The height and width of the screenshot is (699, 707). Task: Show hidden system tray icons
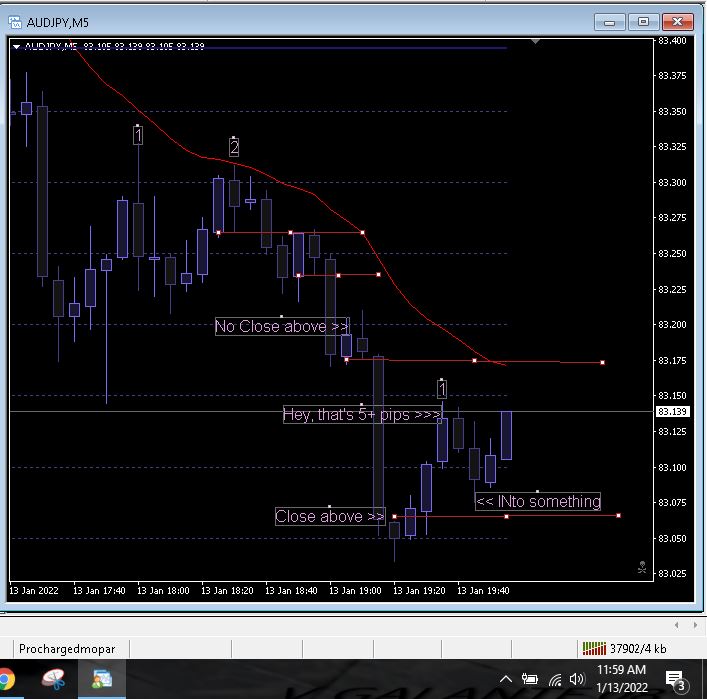(506, 679)
